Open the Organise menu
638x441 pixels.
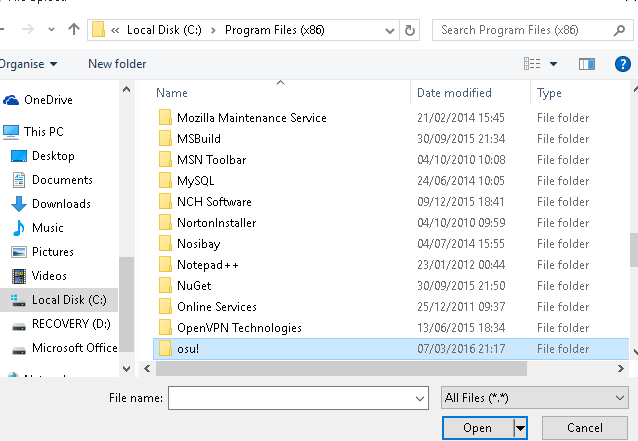coord(28,64)
